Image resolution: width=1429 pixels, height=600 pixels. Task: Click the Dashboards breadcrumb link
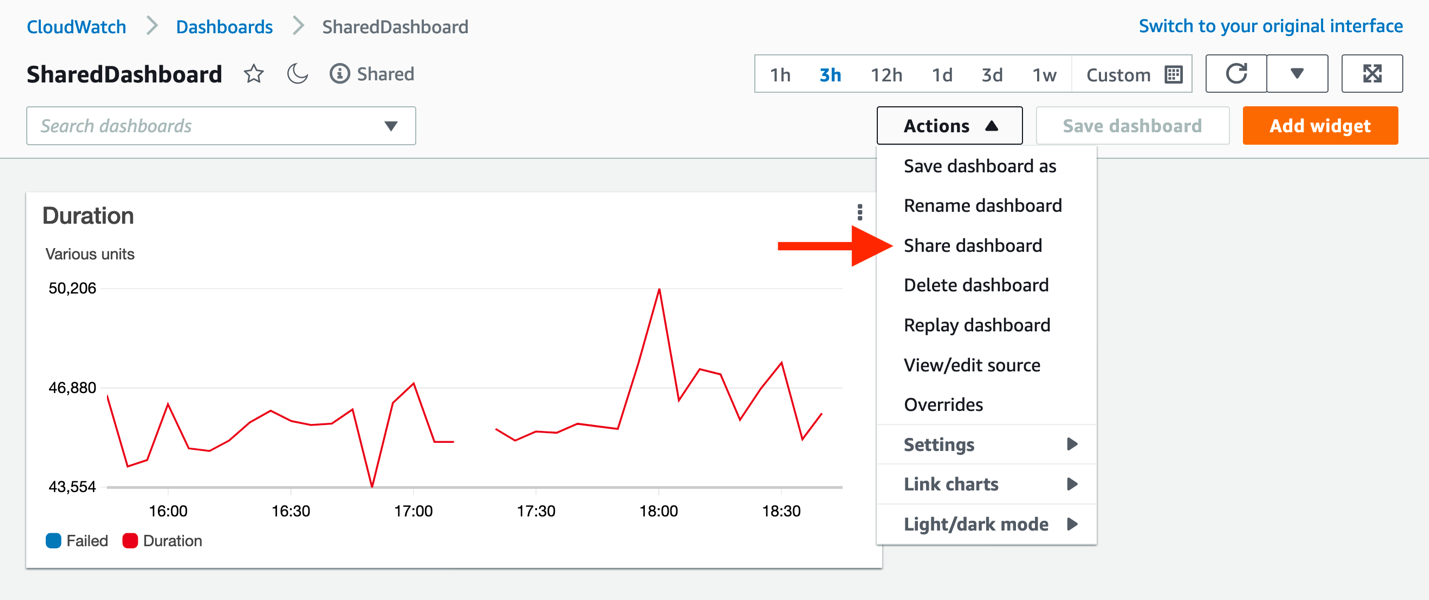point(224,26)
